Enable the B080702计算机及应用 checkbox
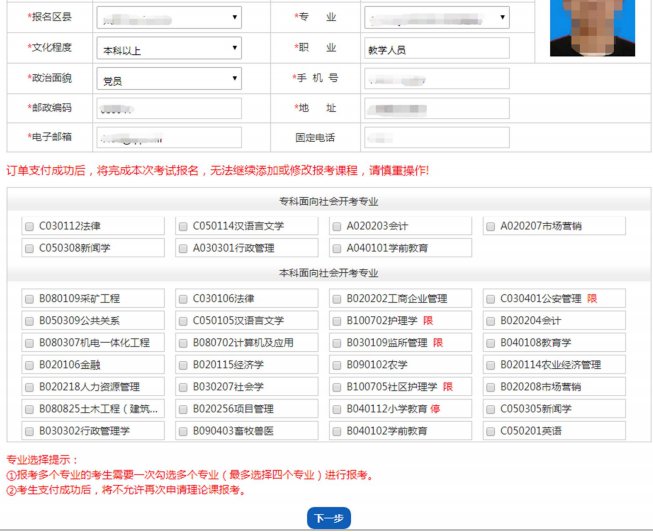653x532 pixels. tap(183, 342)
